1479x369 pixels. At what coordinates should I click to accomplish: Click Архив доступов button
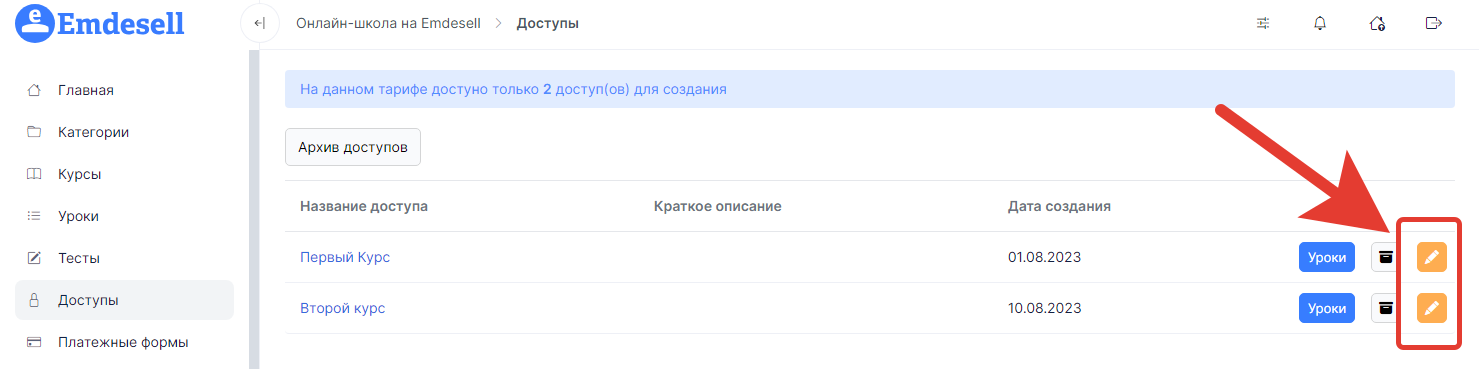[x=353, y=147]
